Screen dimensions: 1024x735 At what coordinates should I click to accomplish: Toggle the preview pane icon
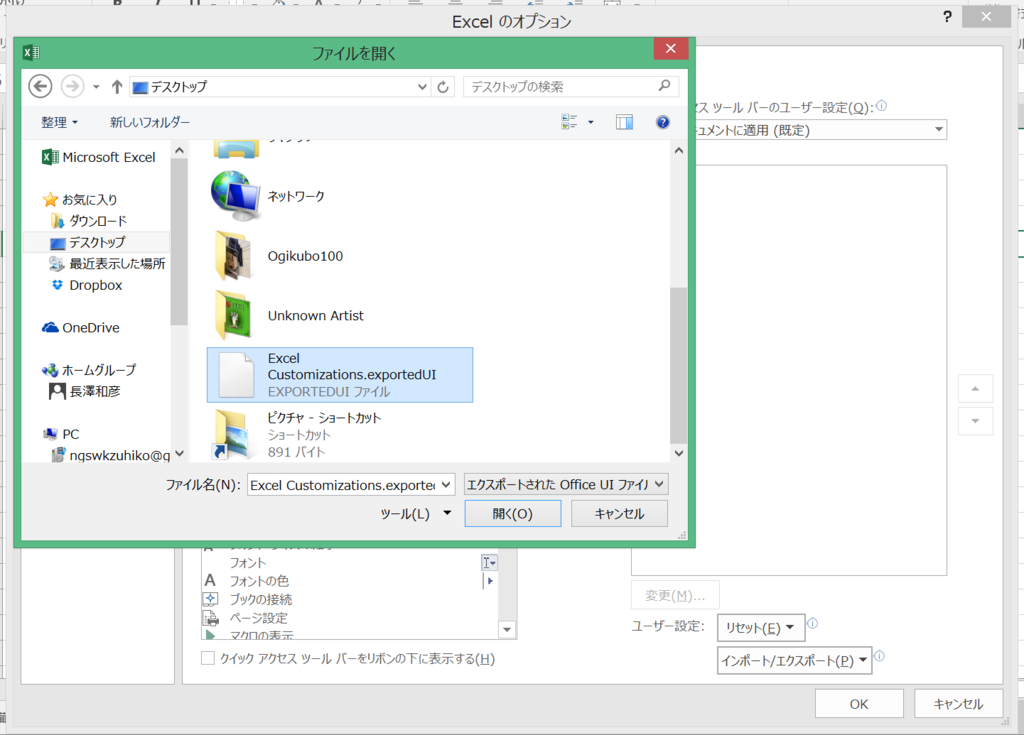point(624,122)
